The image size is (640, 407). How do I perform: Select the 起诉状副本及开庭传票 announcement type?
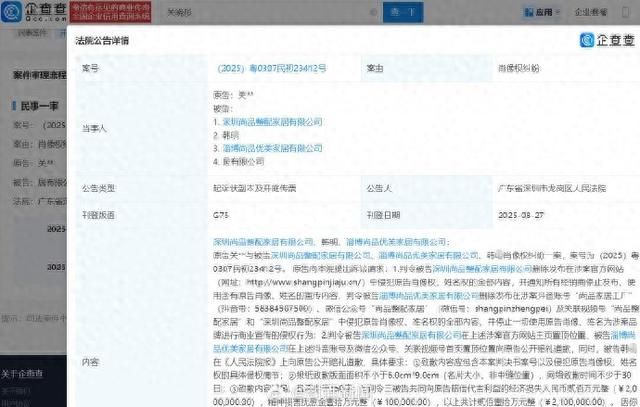point(255,188)
